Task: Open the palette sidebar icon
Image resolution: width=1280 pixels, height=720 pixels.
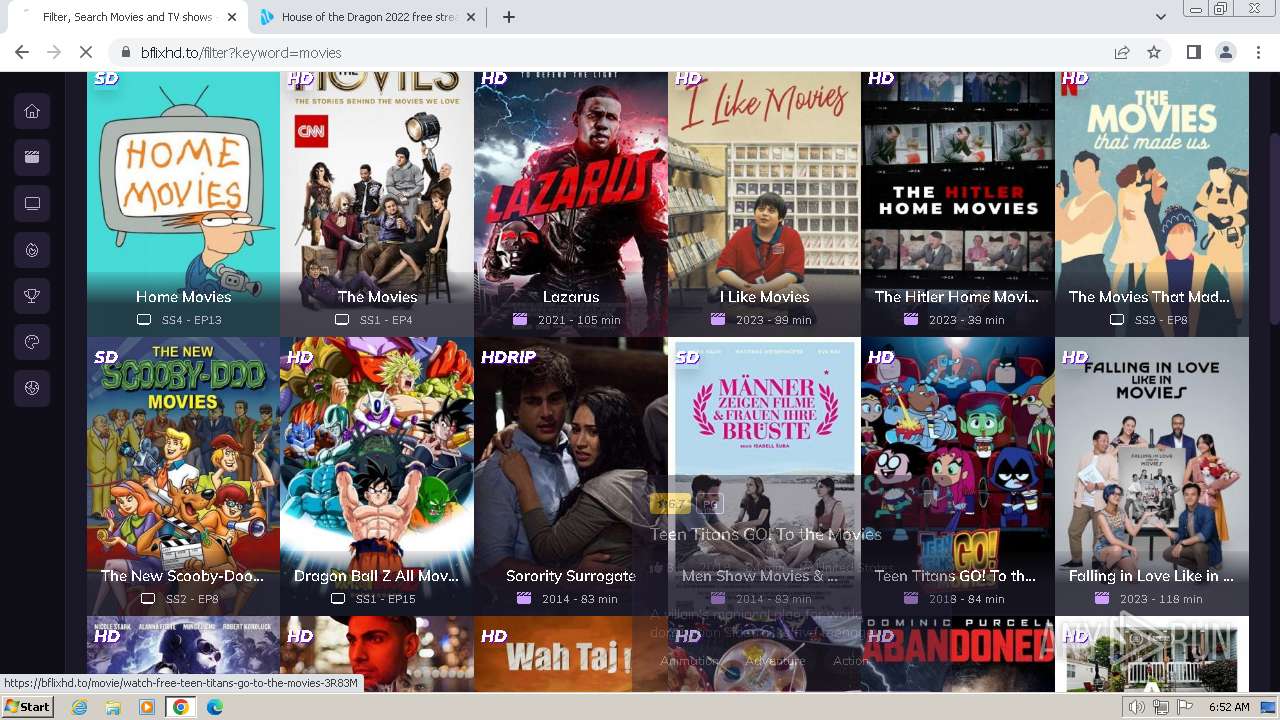Action: tap(32, 343)
